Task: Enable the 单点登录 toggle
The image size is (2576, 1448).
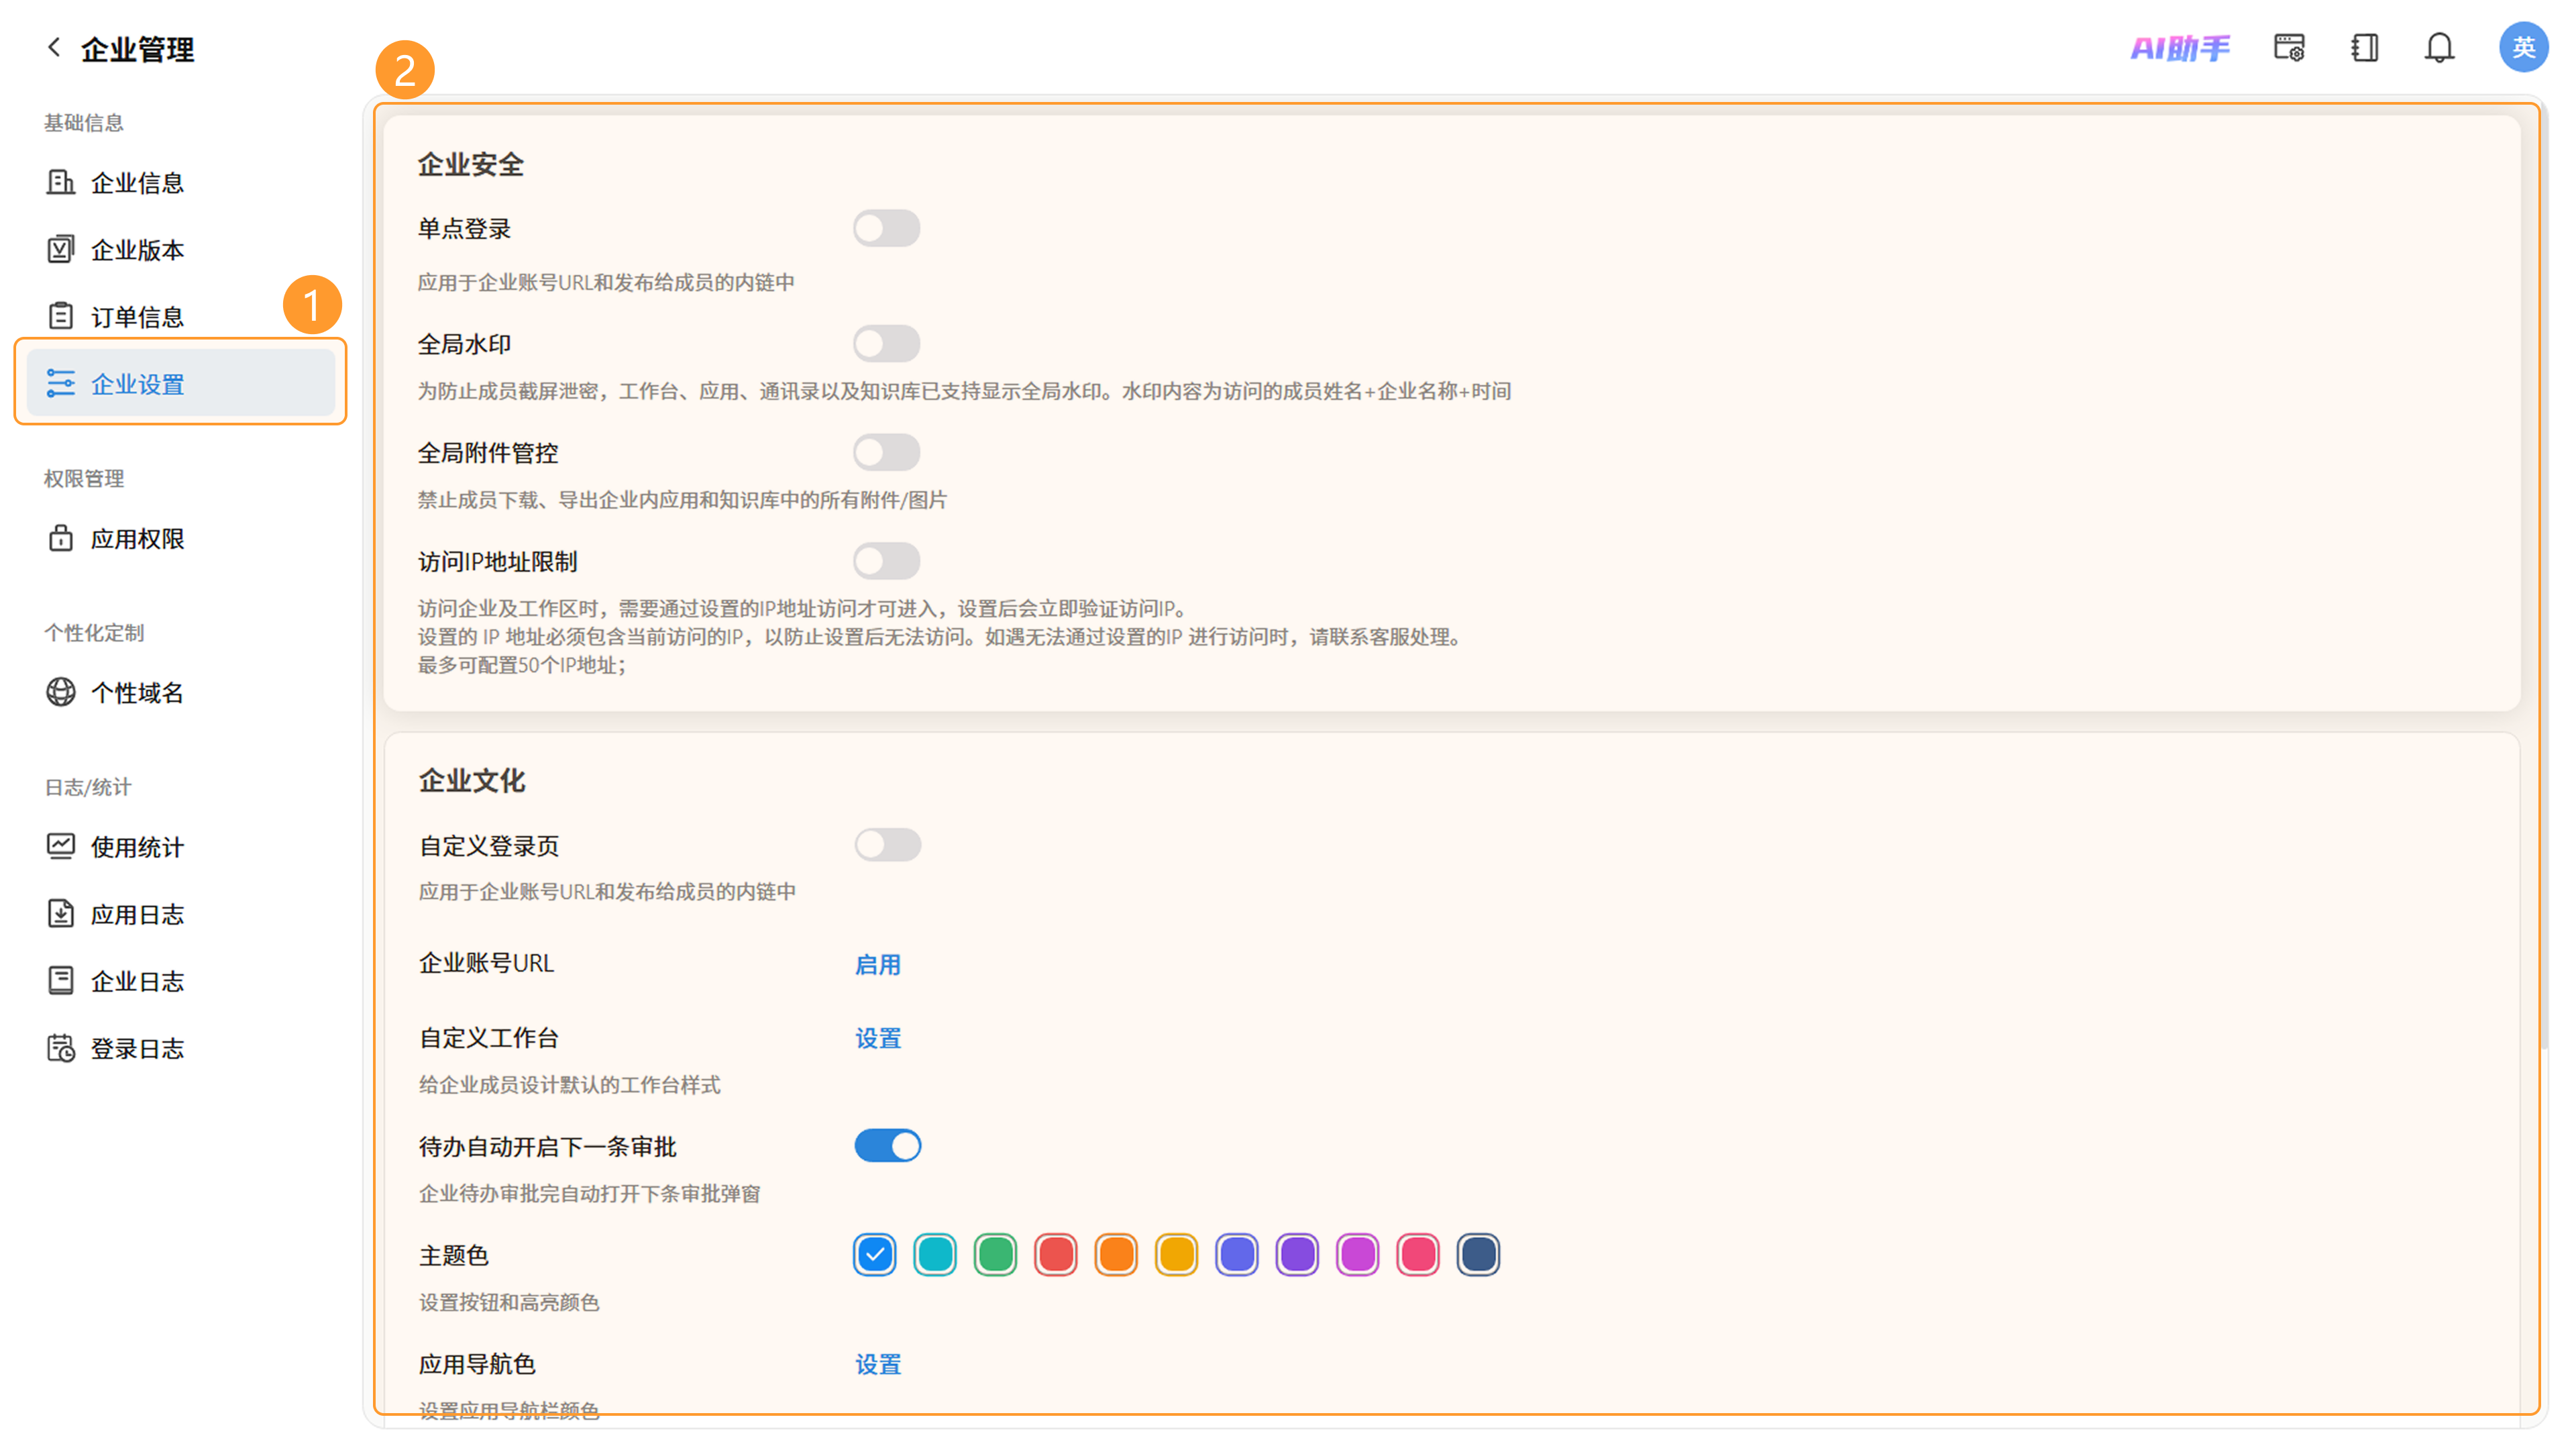Action: pos(886,228)
